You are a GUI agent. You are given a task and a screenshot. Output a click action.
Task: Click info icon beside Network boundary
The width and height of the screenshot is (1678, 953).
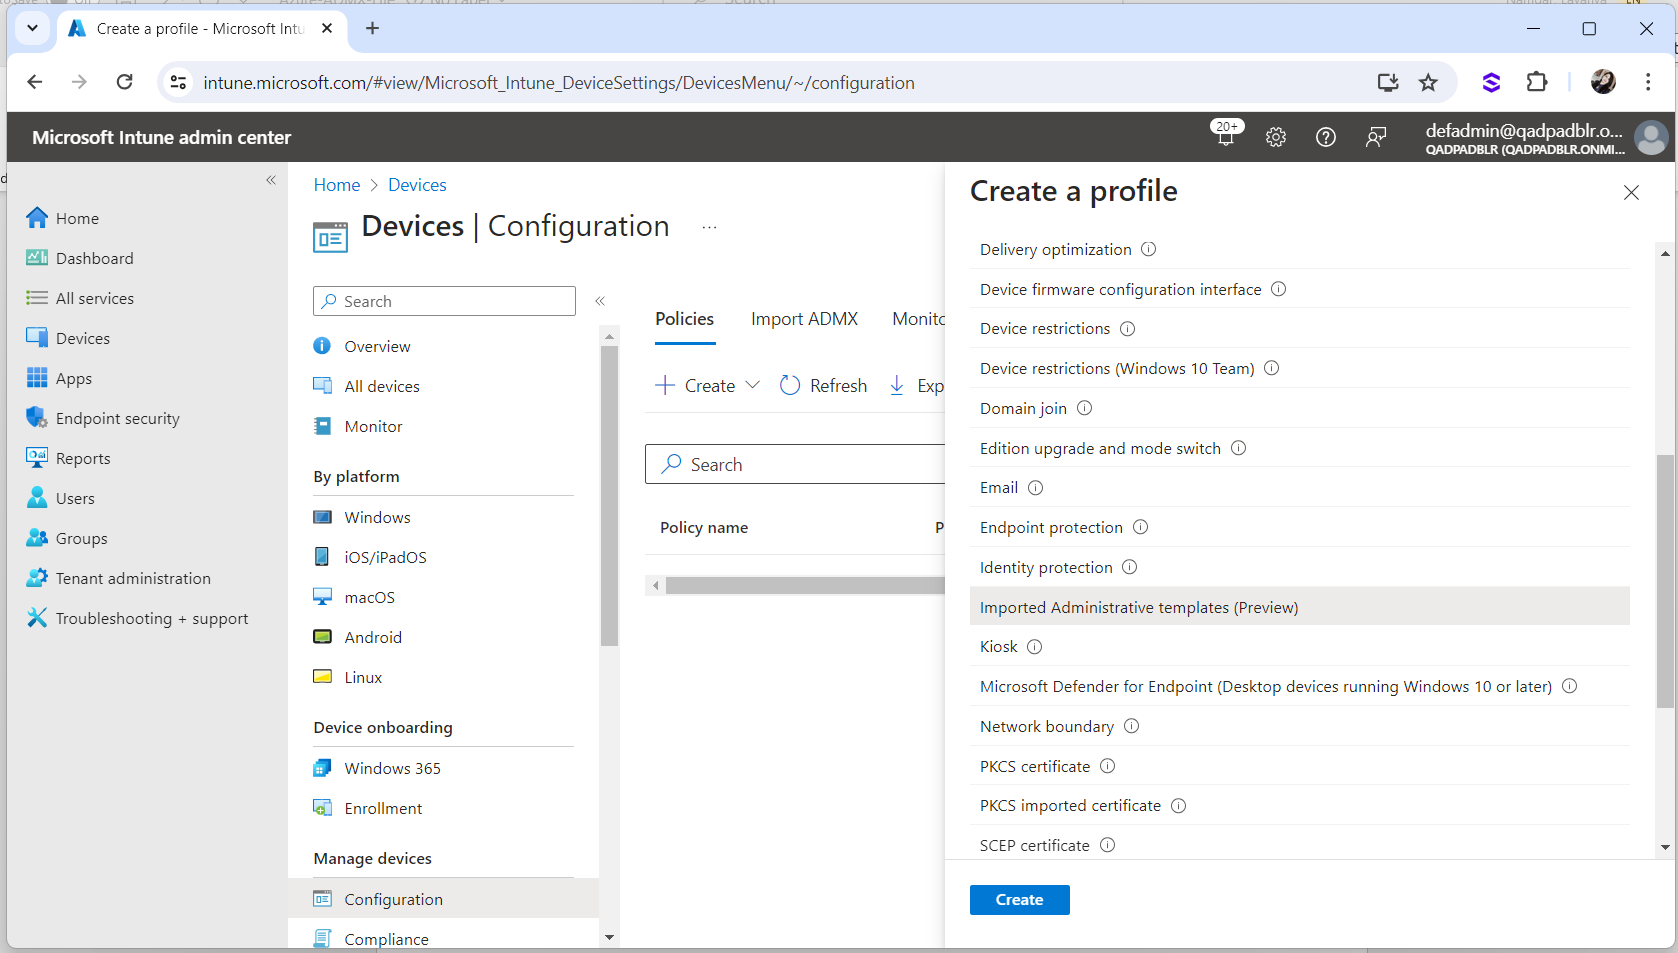(x=1132, y=726)
